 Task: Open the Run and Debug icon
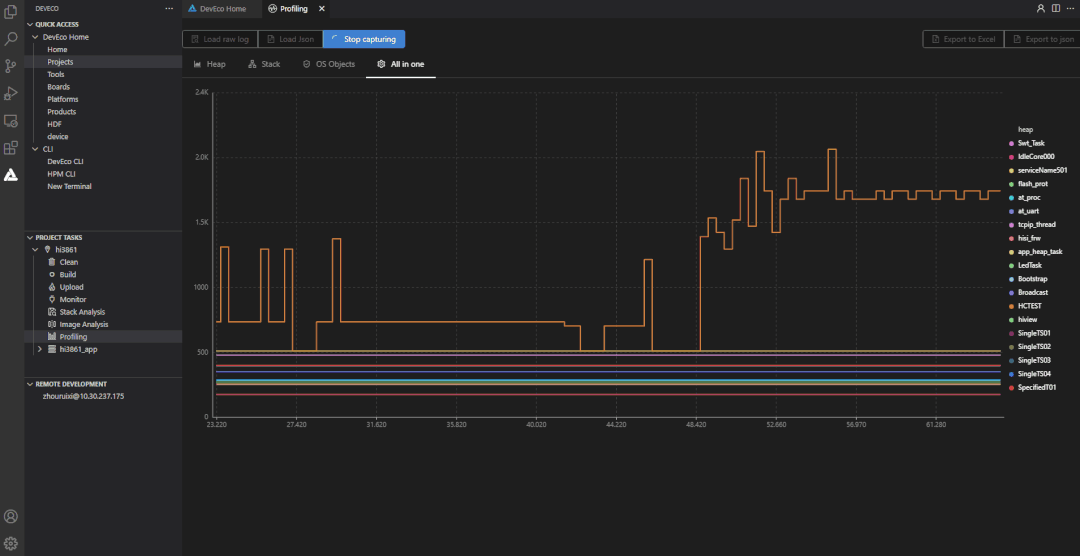[11, 93]
